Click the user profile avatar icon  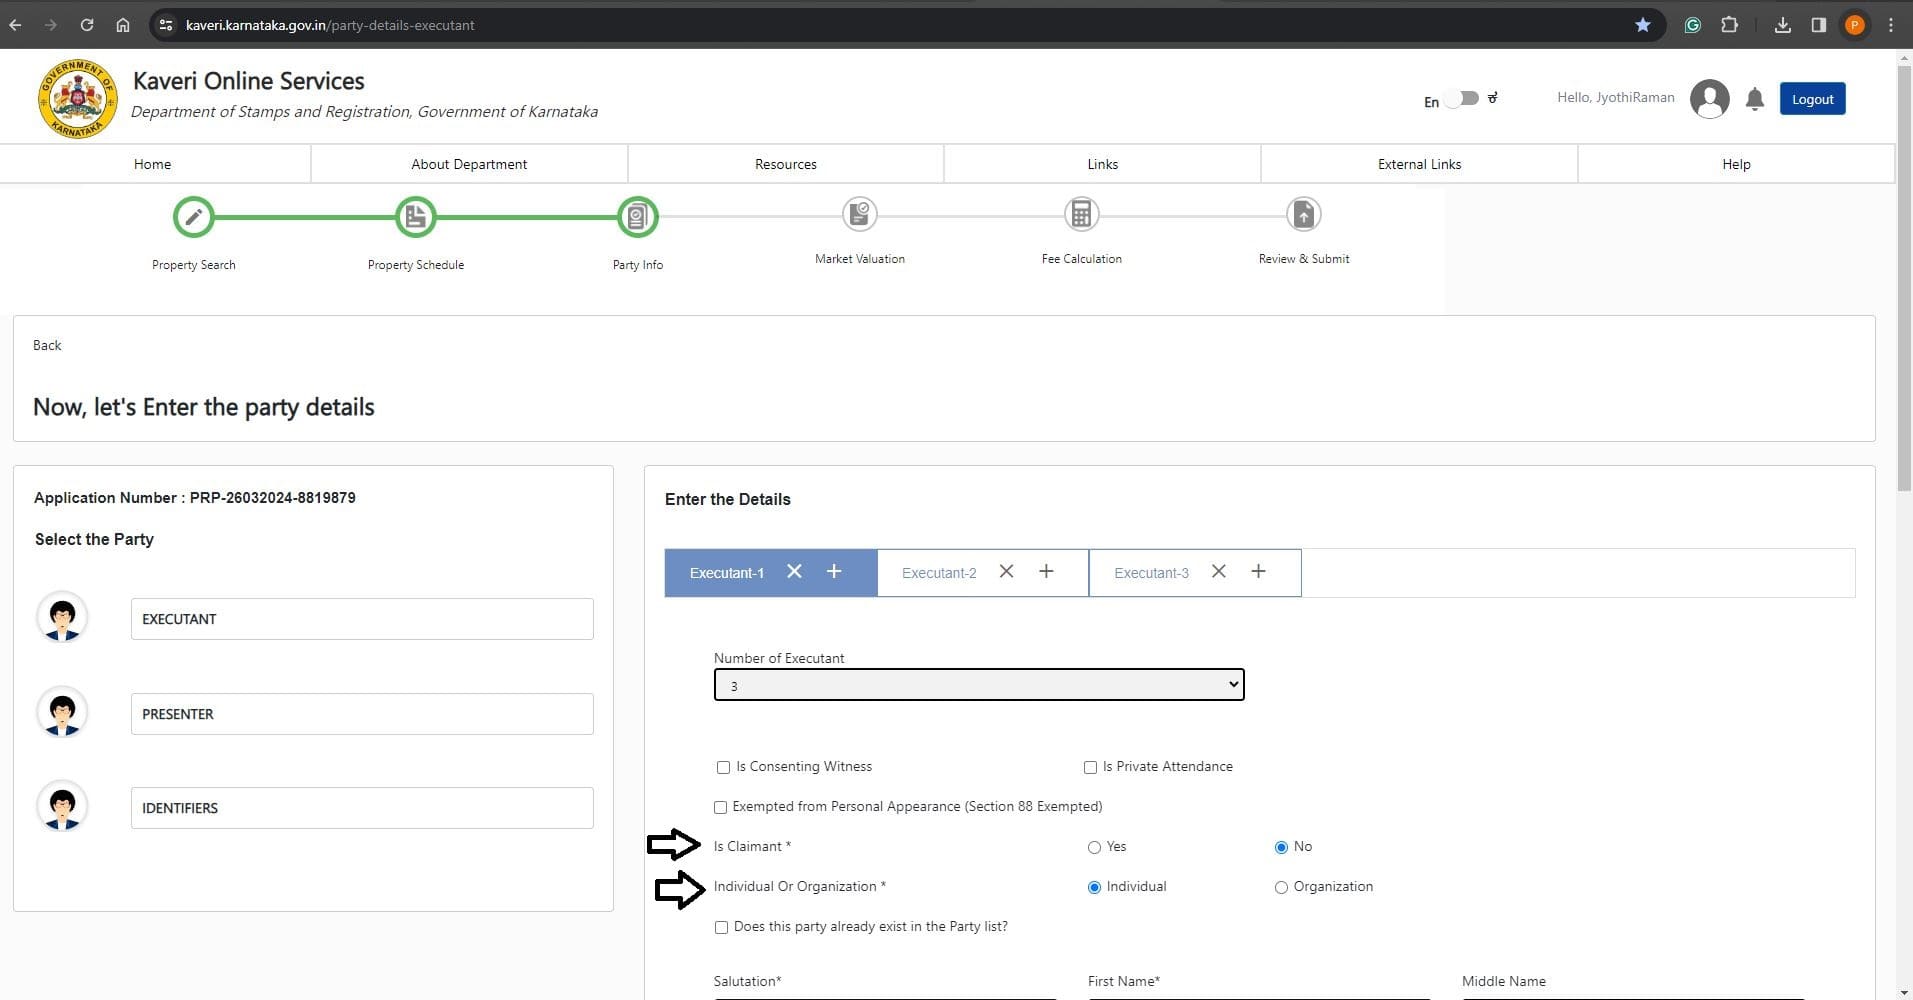coord(1709,99)
